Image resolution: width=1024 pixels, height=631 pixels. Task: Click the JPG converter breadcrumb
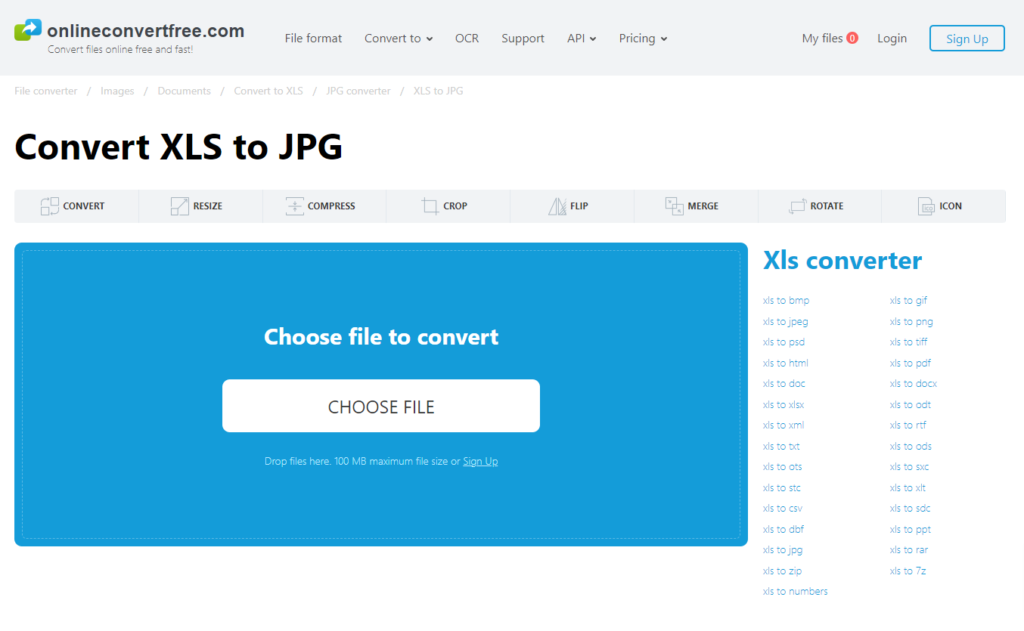tap(357, 90)
